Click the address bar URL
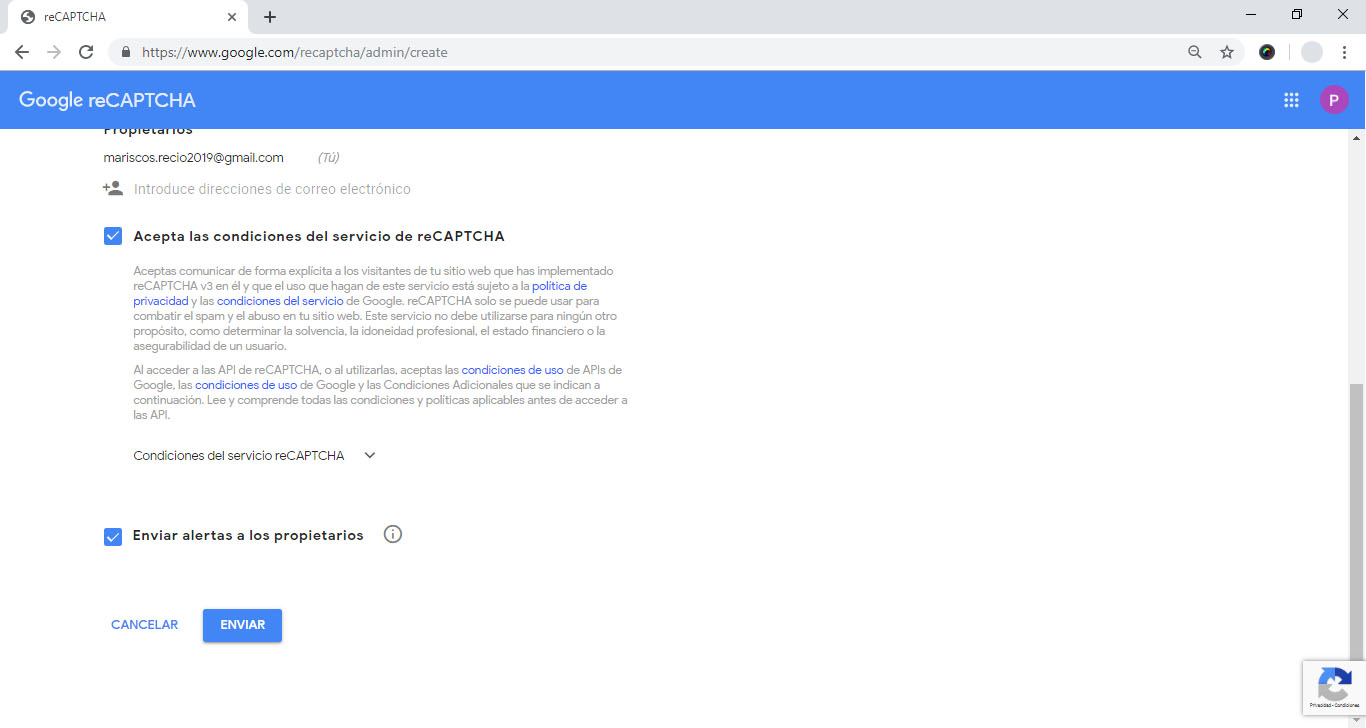1366x728 pixels. [x=295, y=52]
